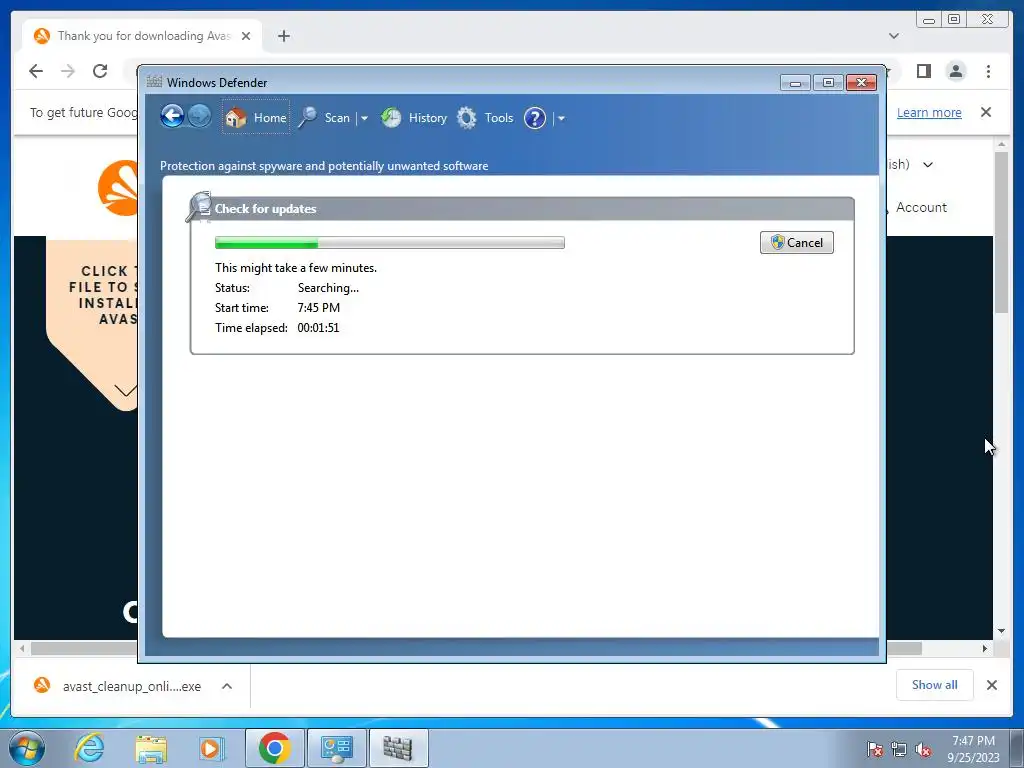The image size is (1024, 768).
Task: Click the update progress bar
Action: (390, 243)
